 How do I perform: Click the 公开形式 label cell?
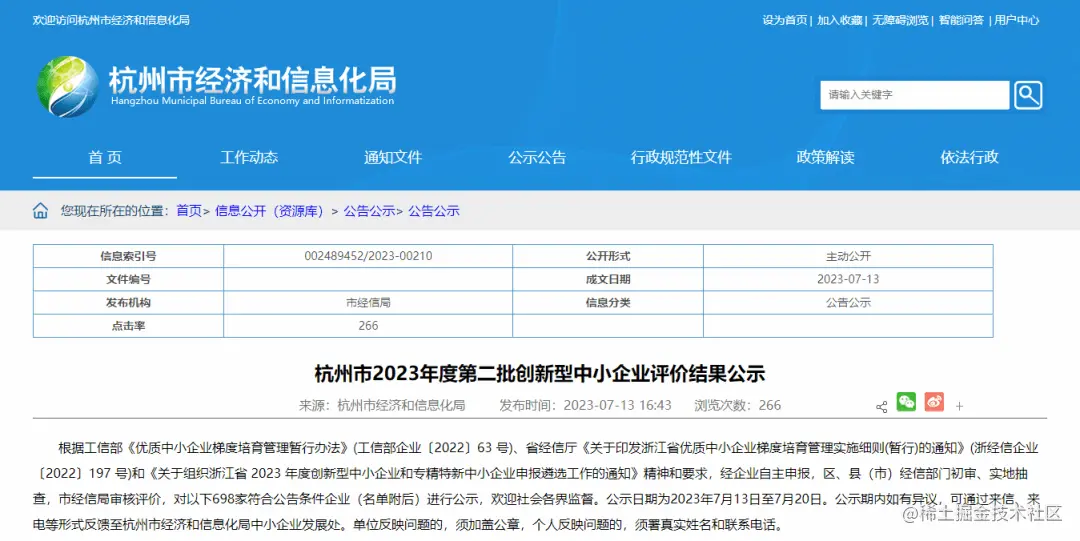tap(608, 256)
